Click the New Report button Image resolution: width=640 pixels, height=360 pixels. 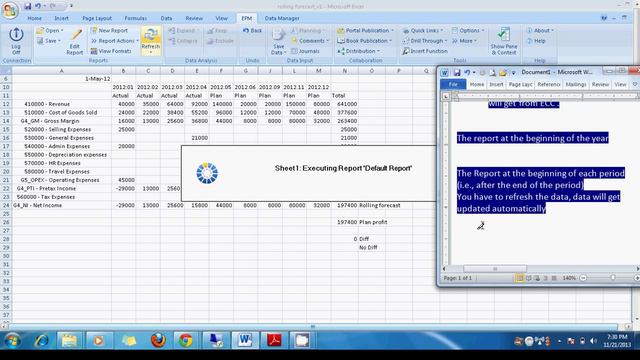click(109, 31)
